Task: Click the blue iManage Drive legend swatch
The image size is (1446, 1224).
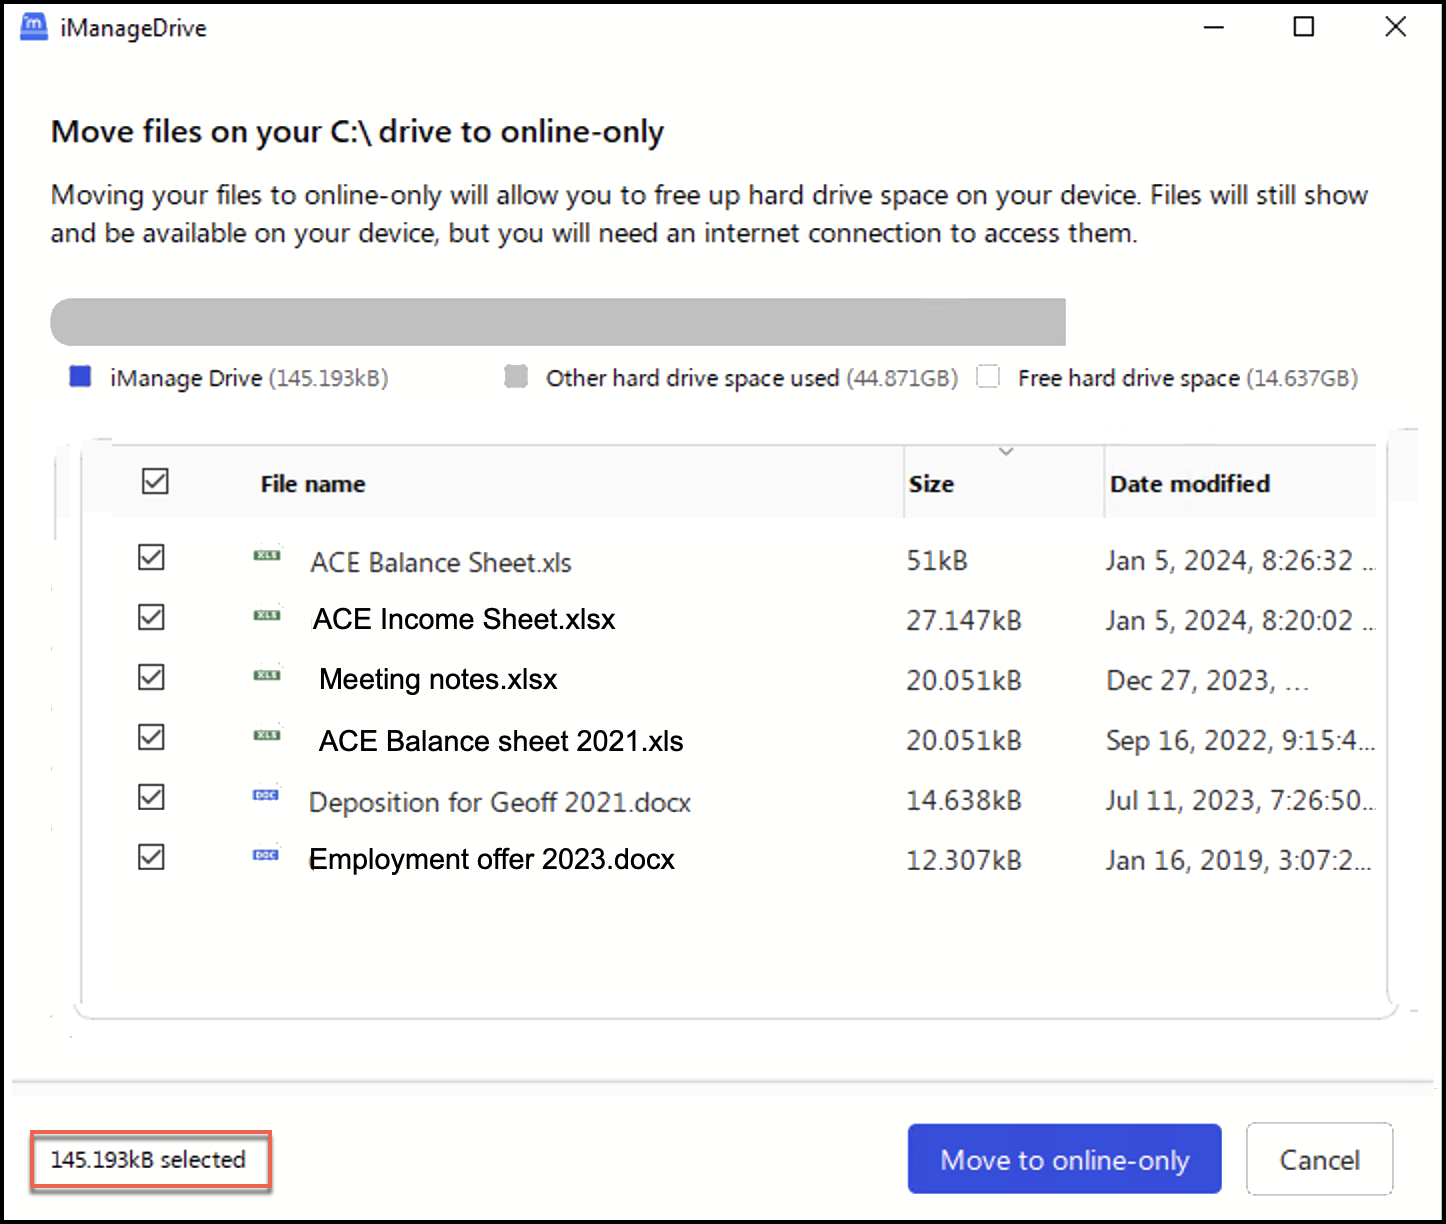Action: 80,377
